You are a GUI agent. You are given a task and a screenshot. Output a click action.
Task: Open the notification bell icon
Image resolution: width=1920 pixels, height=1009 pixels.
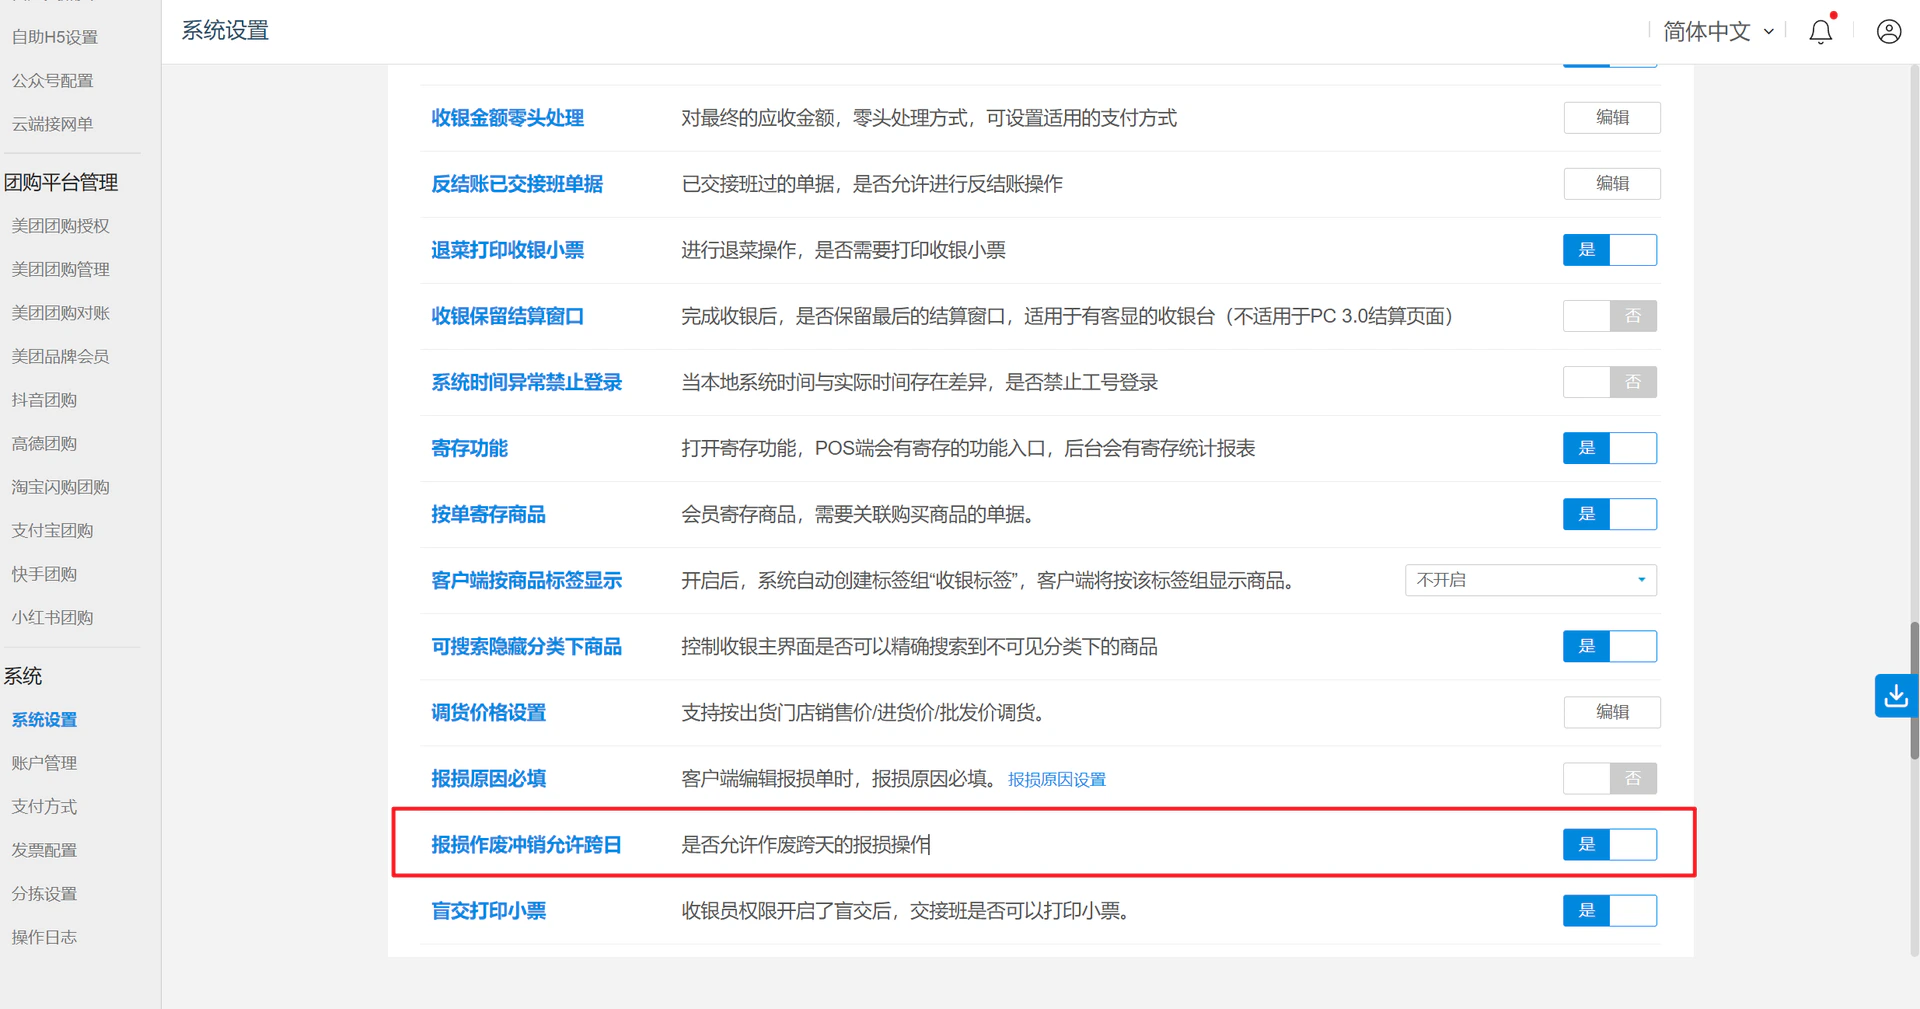click(x=1821, y=31)
